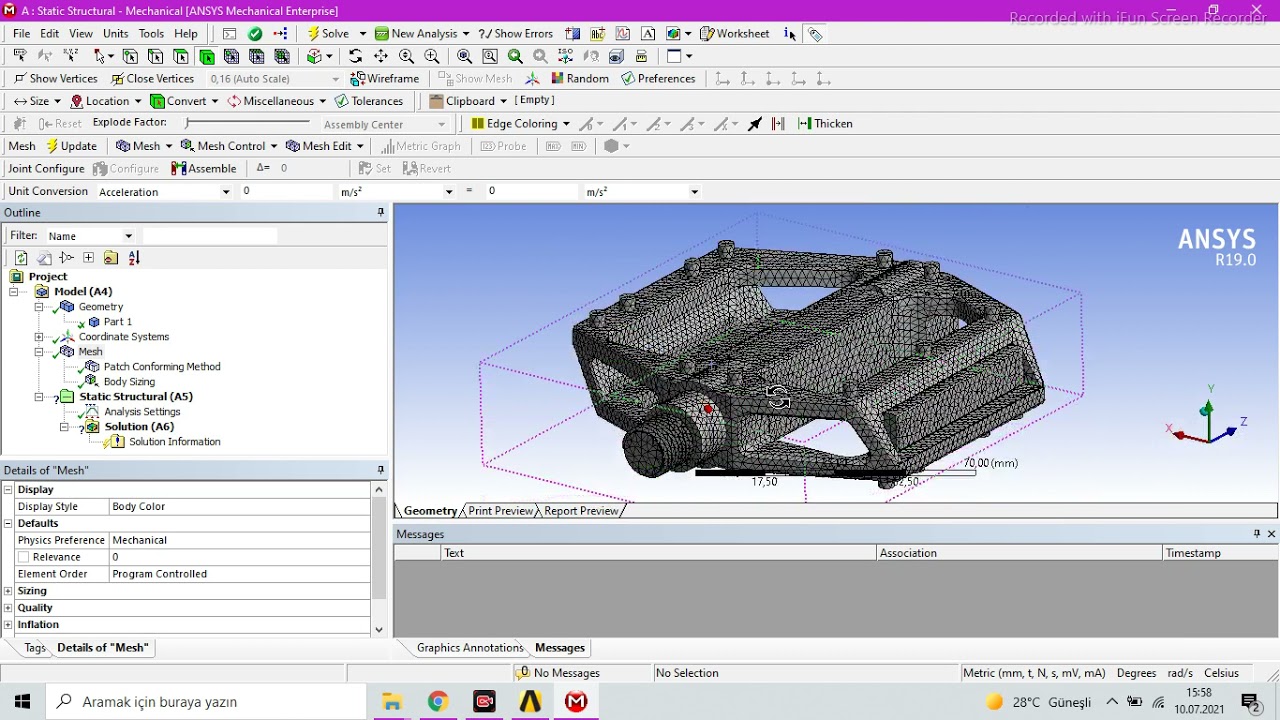Expand the Coordinate Systems tree node

pyautogui.click(x=39, y=337)
